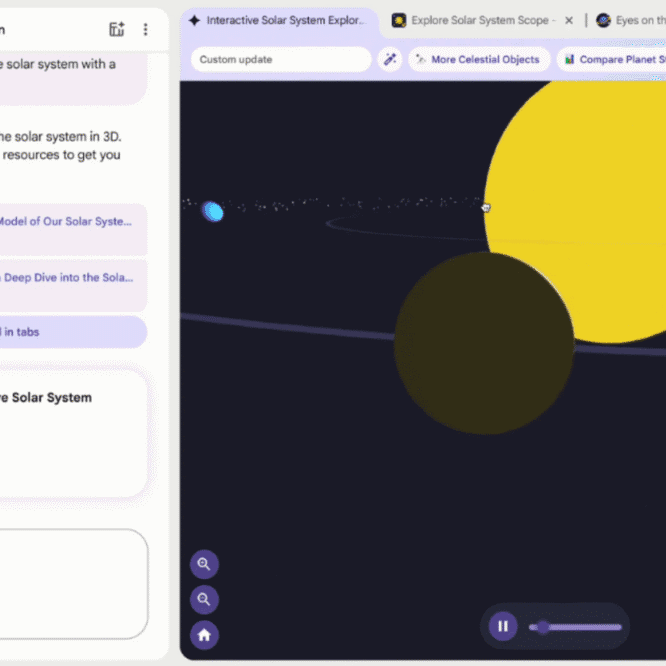
Task: Reset view with the home button
Action: (204, 634)
